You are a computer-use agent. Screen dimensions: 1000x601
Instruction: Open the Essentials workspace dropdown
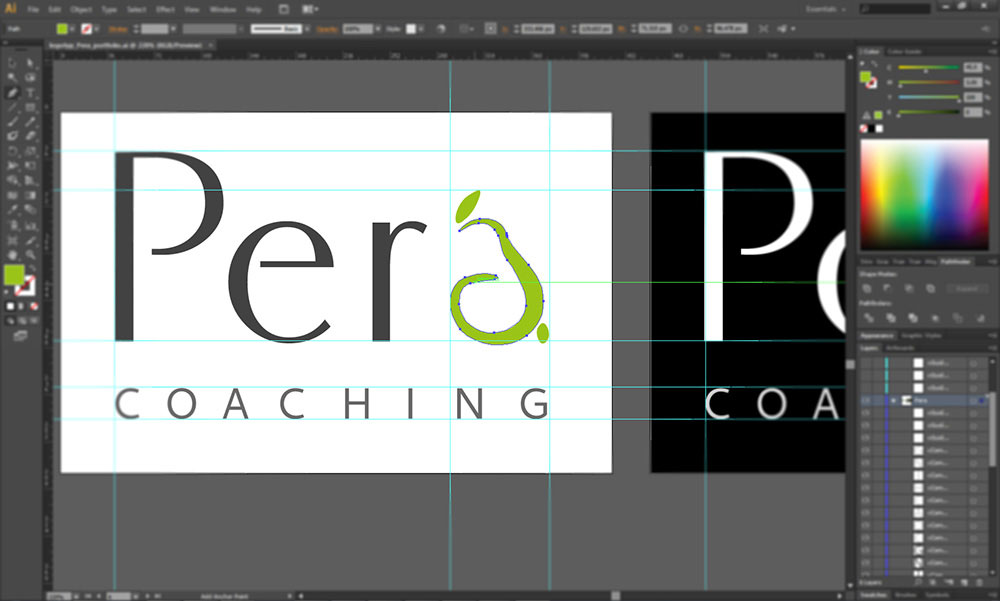pos(801,8)
